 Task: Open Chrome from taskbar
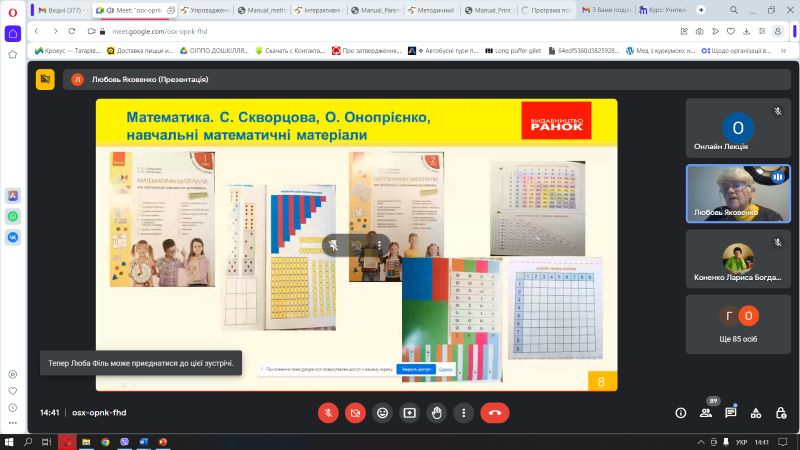click(x=105, y=442)
